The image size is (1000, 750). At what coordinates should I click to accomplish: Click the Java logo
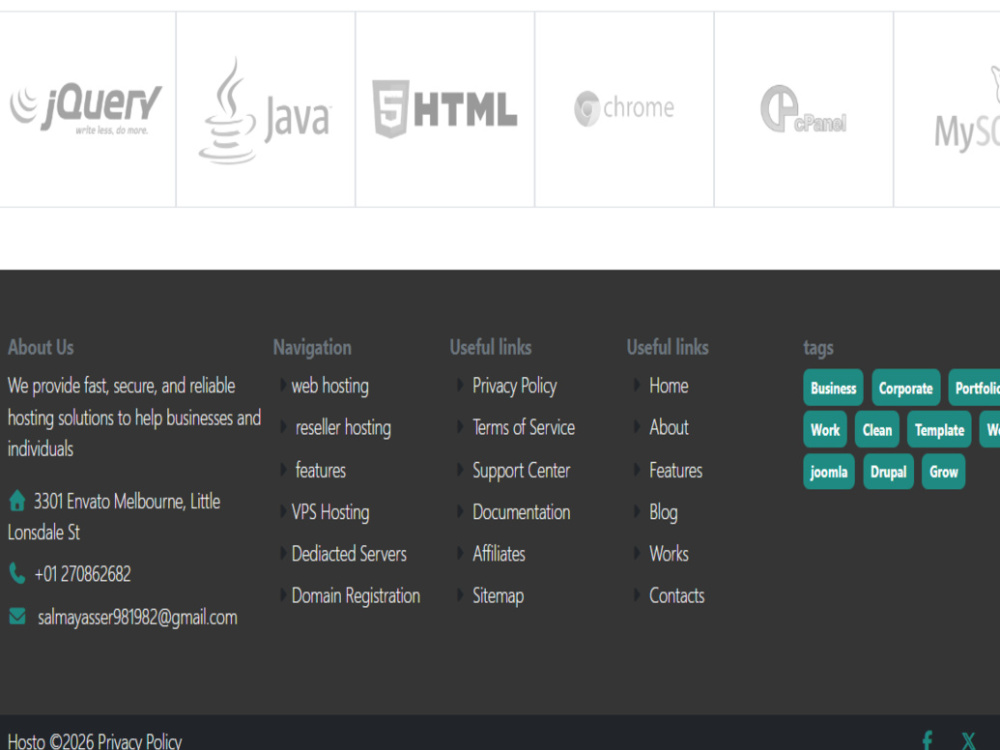pos(265,110)
